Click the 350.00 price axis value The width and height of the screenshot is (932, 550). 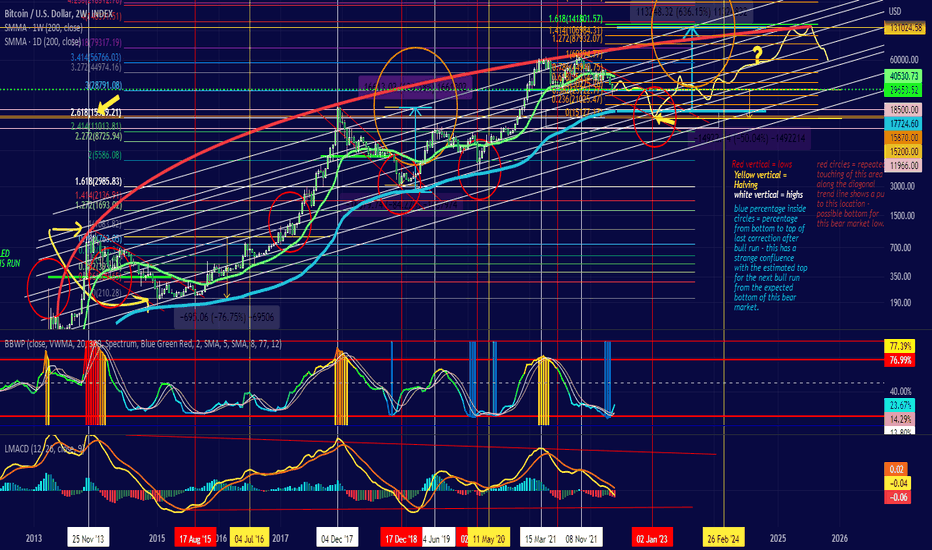coord(900,276)
